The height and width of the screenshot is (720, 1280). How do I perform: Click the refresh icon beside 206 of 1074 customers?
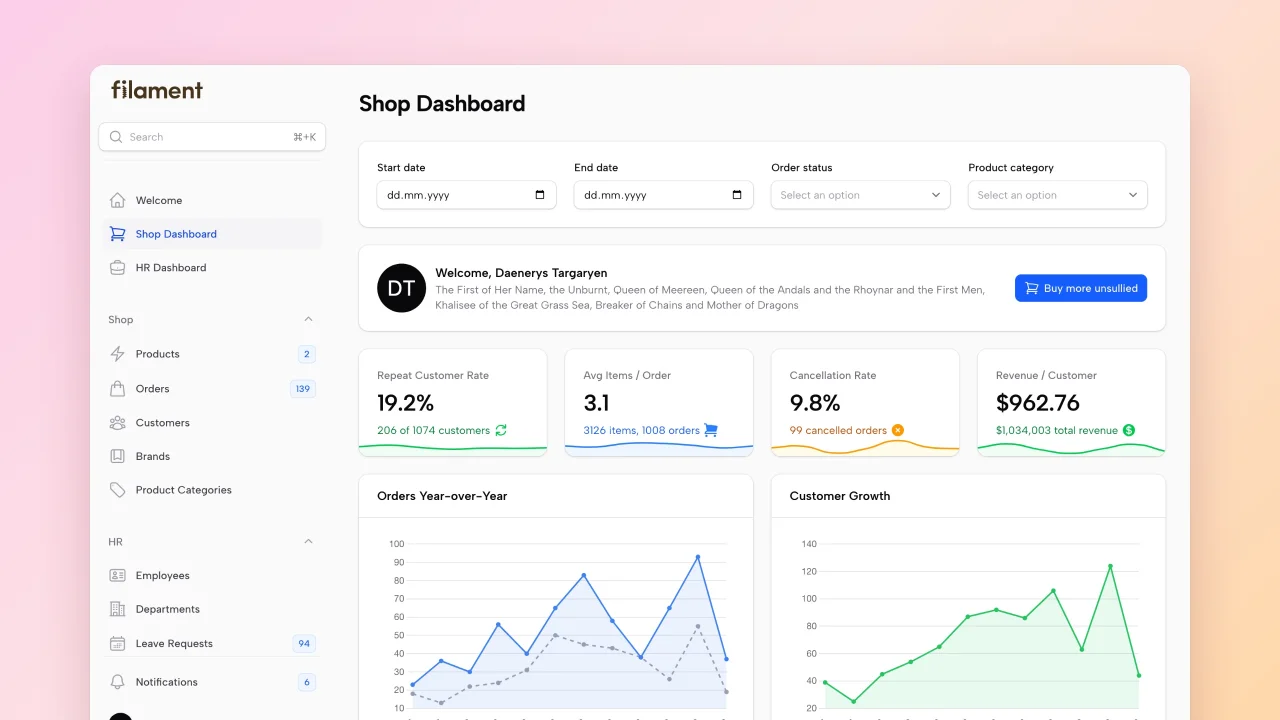pos(501,430)
